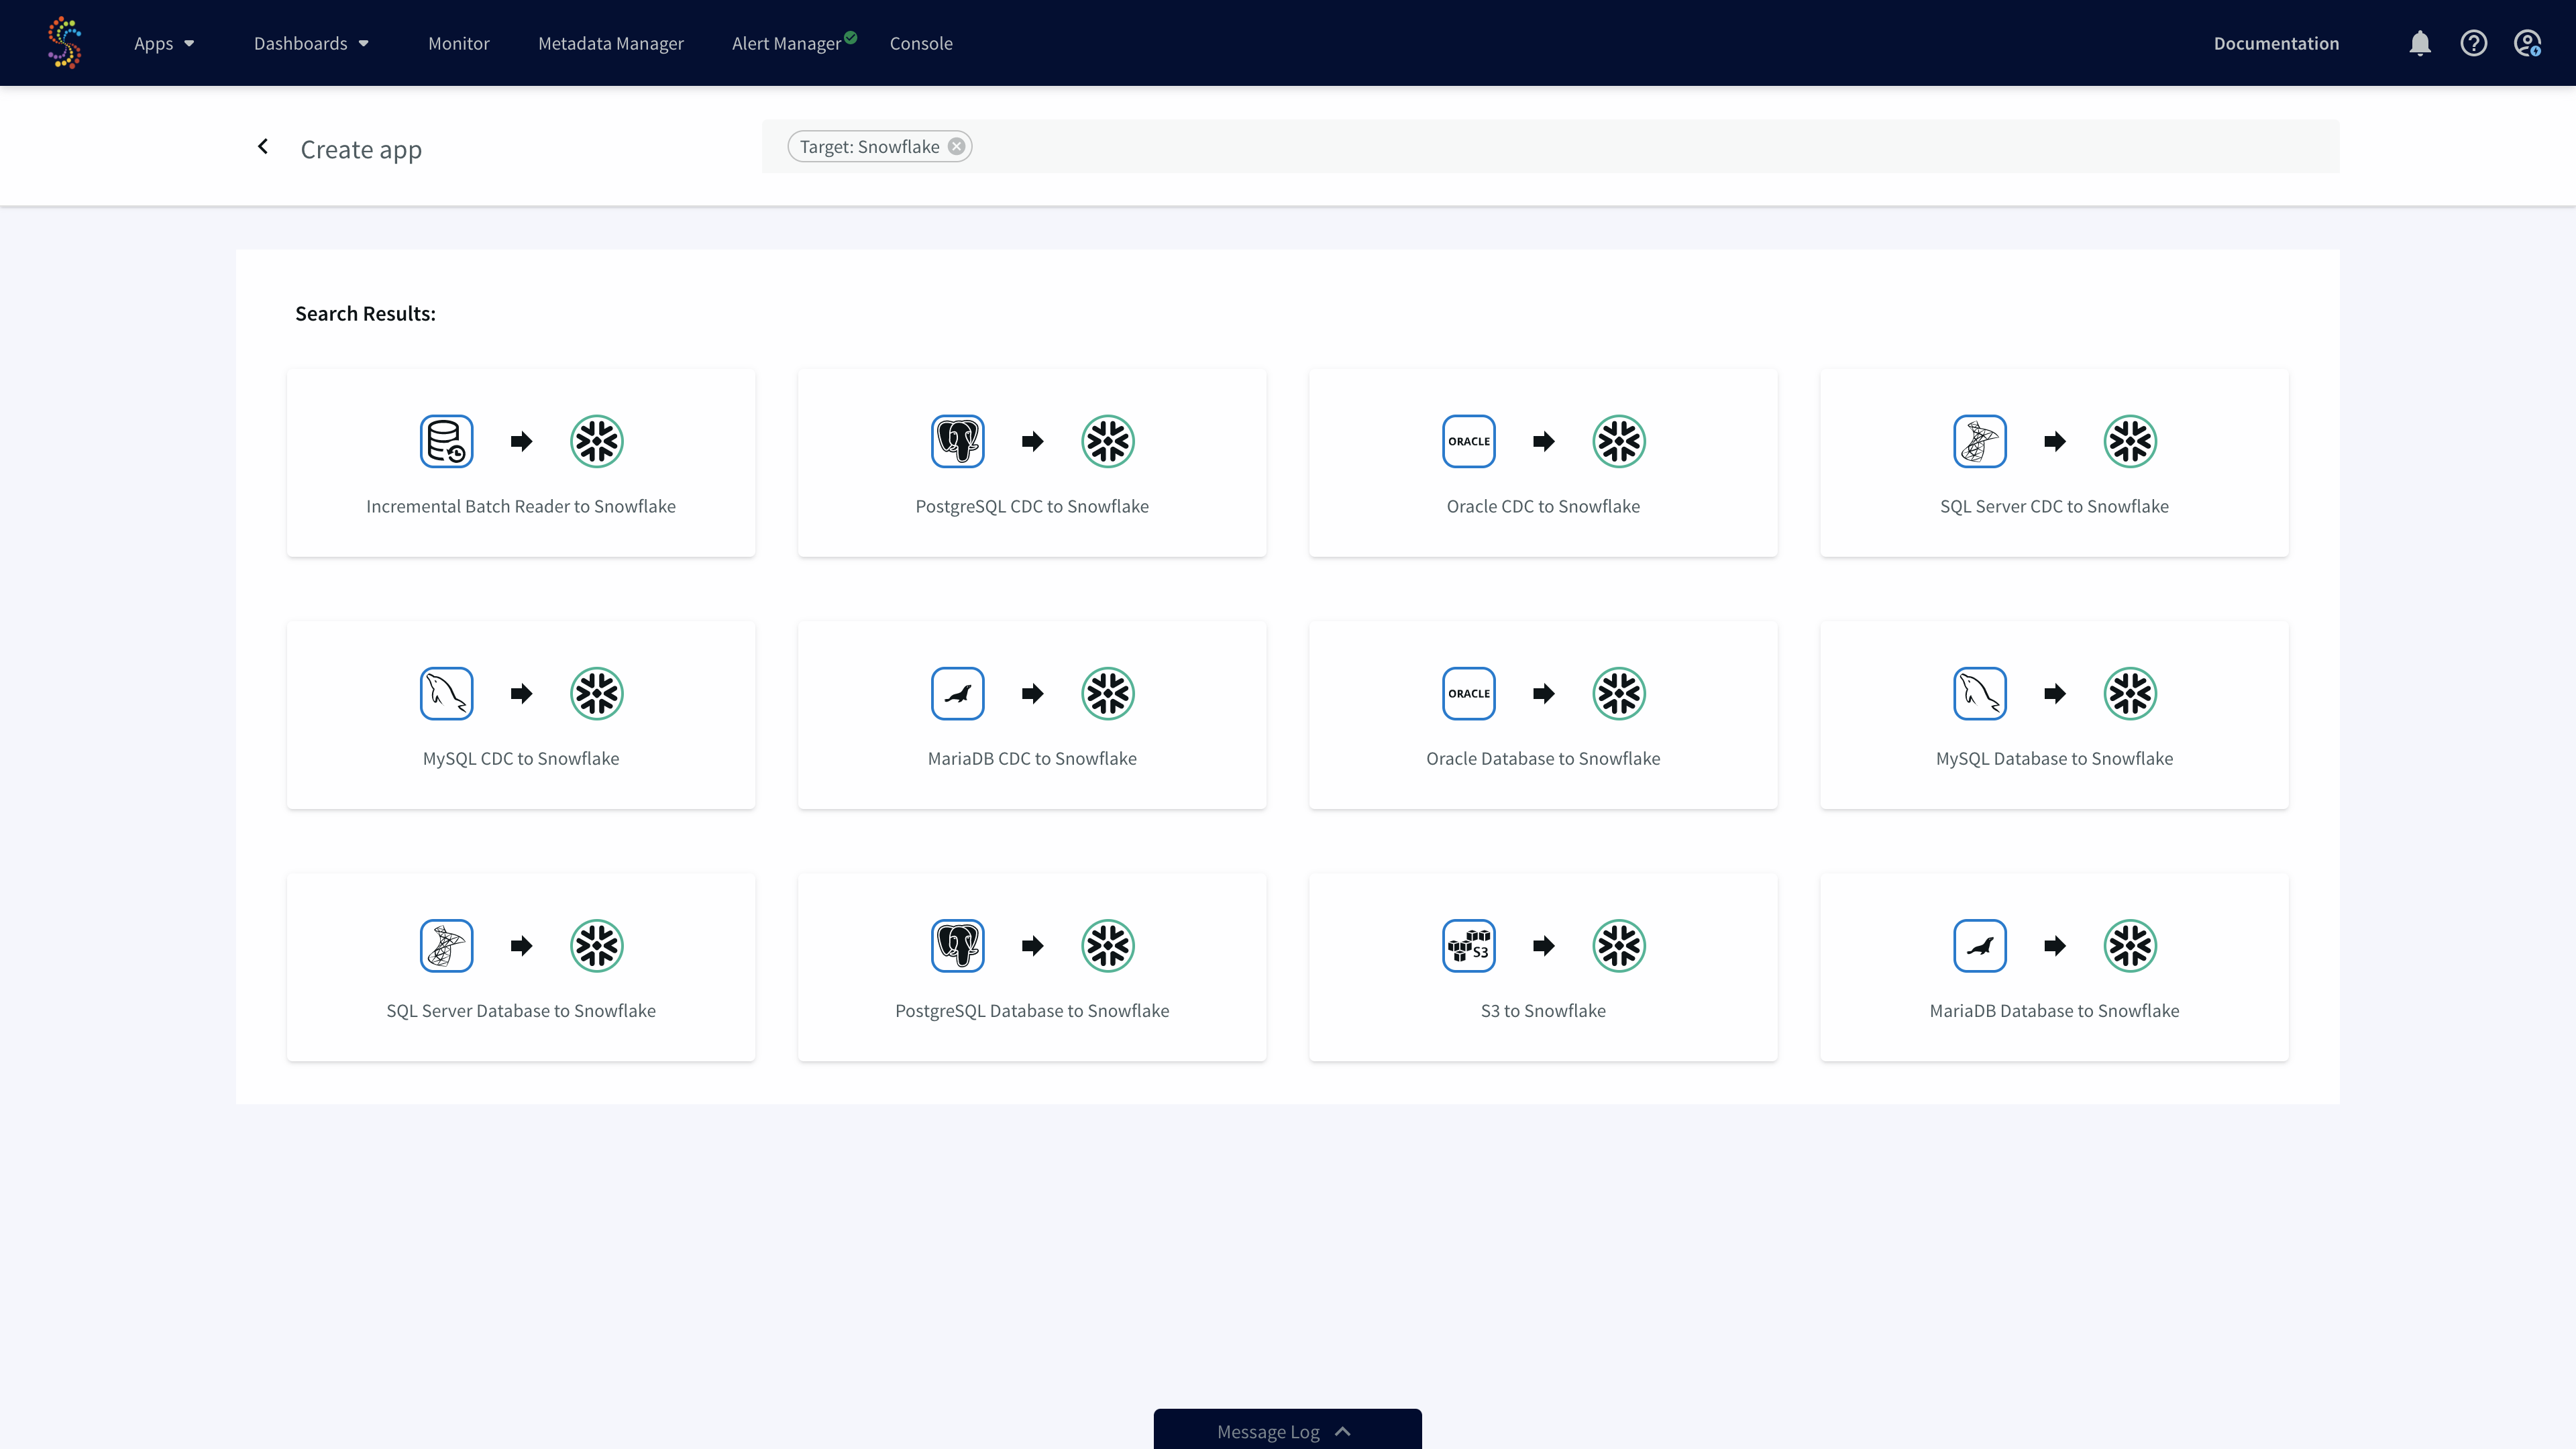The image size is (2576, 1449).
Task: Click MariaDB seal icon in CDC card
Action: click(957, 693)
